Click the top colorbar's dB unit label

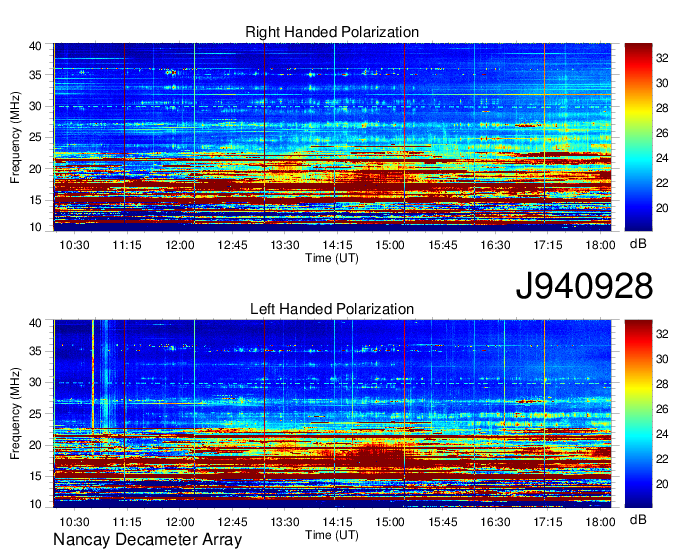coord(638,244)
